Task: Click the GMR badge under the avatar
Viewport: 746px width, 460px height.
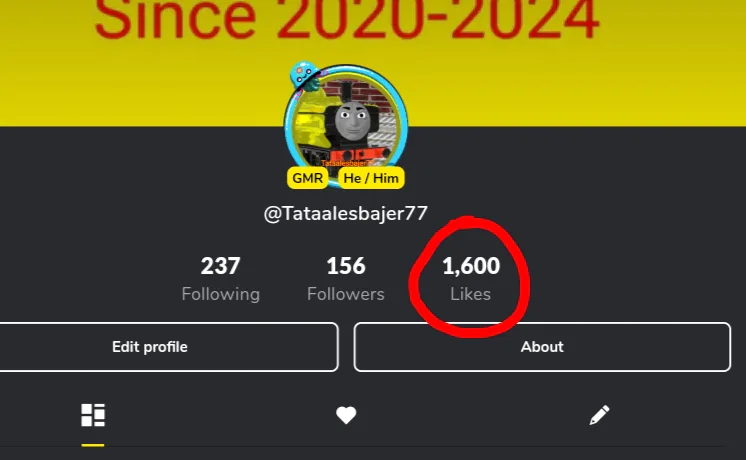Action: pyautogui.click(x=307, y=178)
